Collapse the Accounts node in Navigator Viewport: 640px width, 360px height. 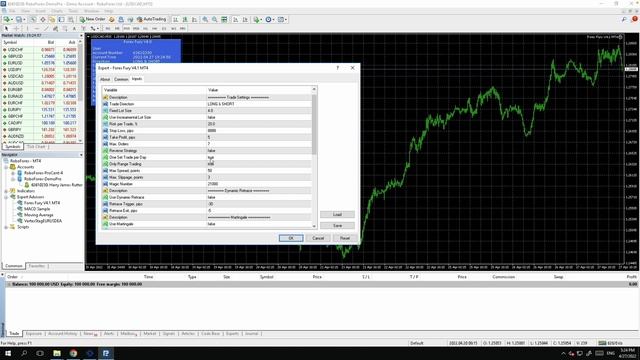[6, 167]
